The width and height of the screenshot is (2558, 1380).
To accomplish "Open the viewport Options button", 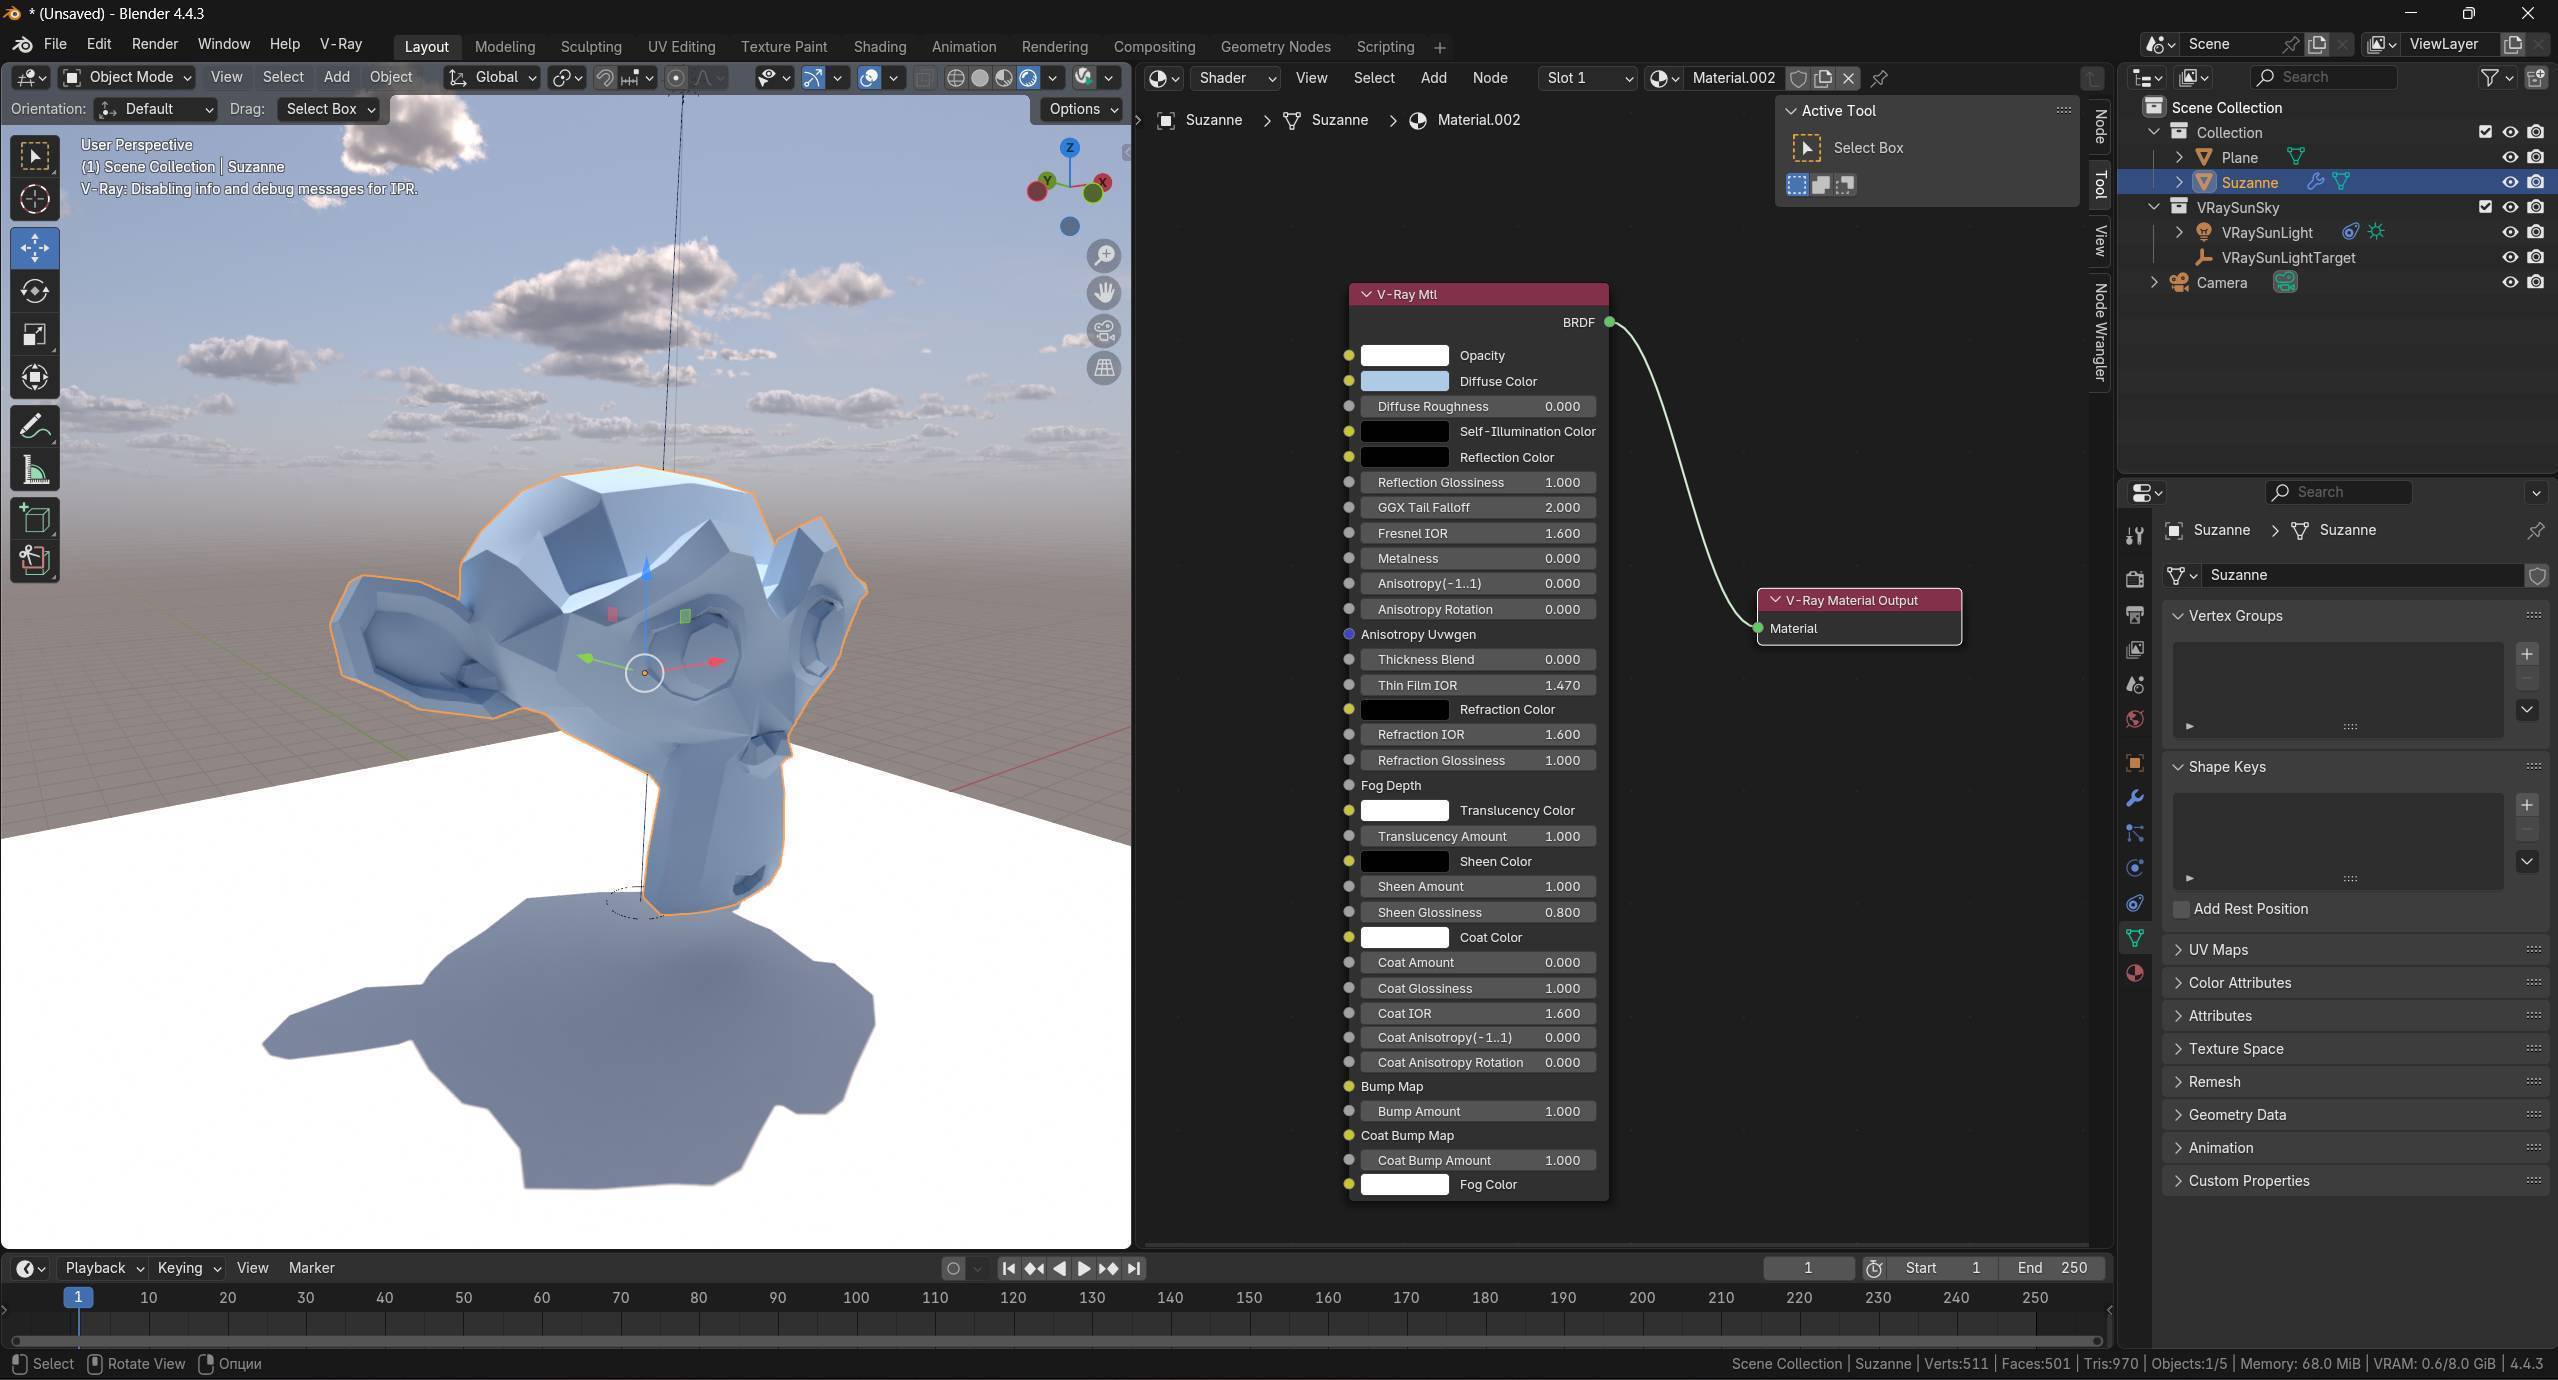I will pyautogui.click(x=1081, y=109).
